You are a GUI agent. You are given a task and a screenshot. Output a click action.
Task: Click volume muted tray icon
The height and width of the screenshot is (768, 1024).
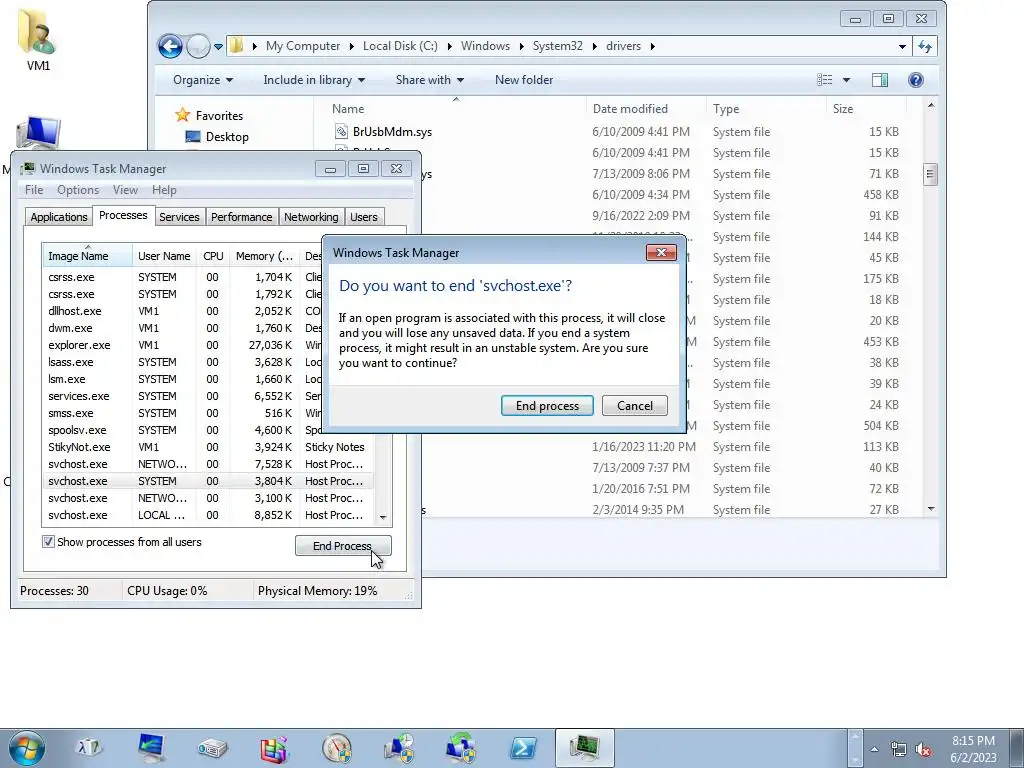click(x=923, y=750)
